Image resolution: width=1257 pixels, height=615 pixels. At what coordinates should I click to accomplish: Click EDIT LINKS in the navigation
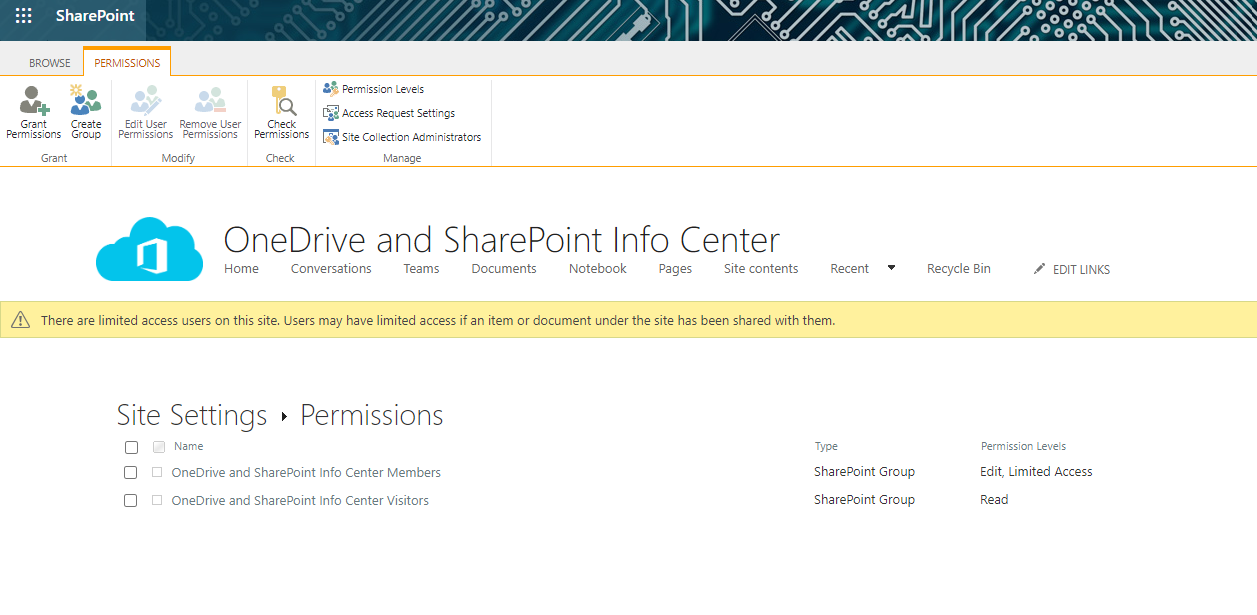coord(1081,268)
